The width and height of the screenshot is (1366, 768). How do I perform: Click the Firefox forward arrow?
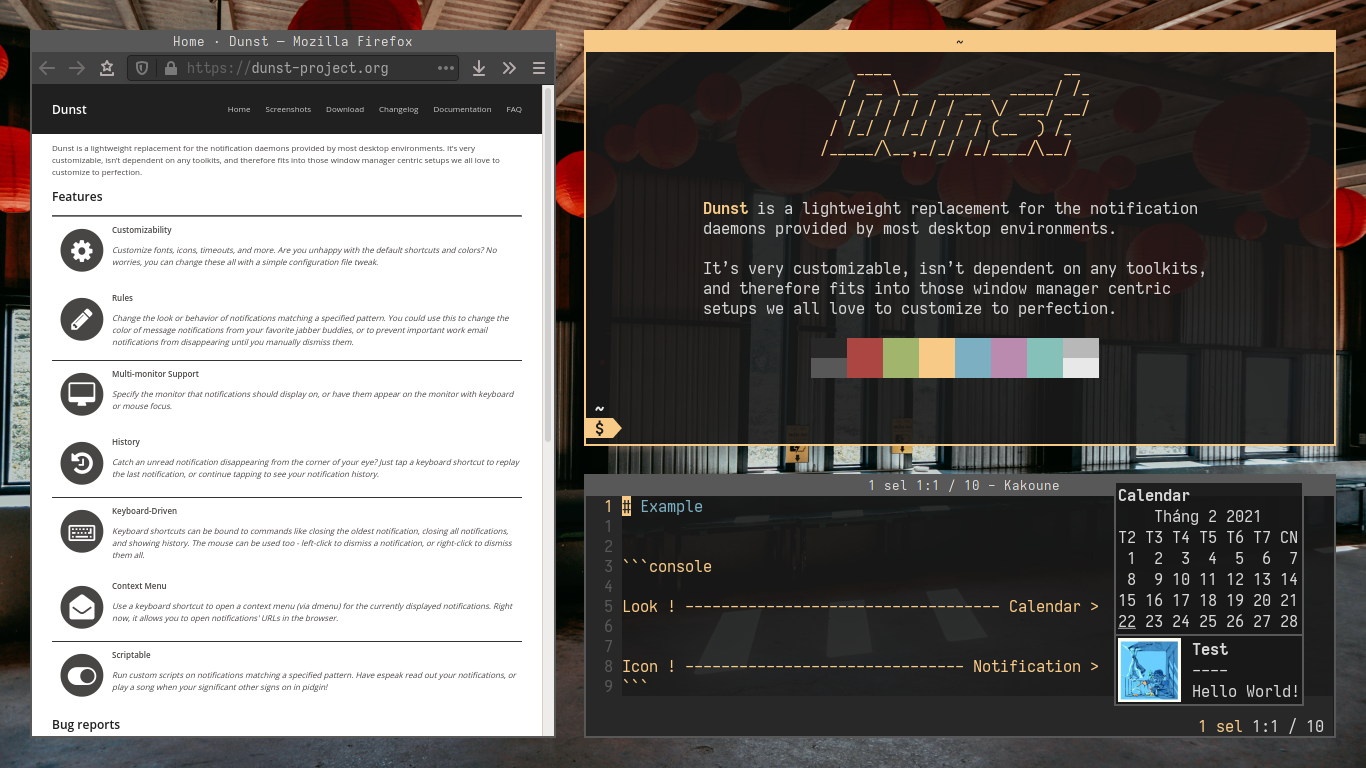(77, 68)
